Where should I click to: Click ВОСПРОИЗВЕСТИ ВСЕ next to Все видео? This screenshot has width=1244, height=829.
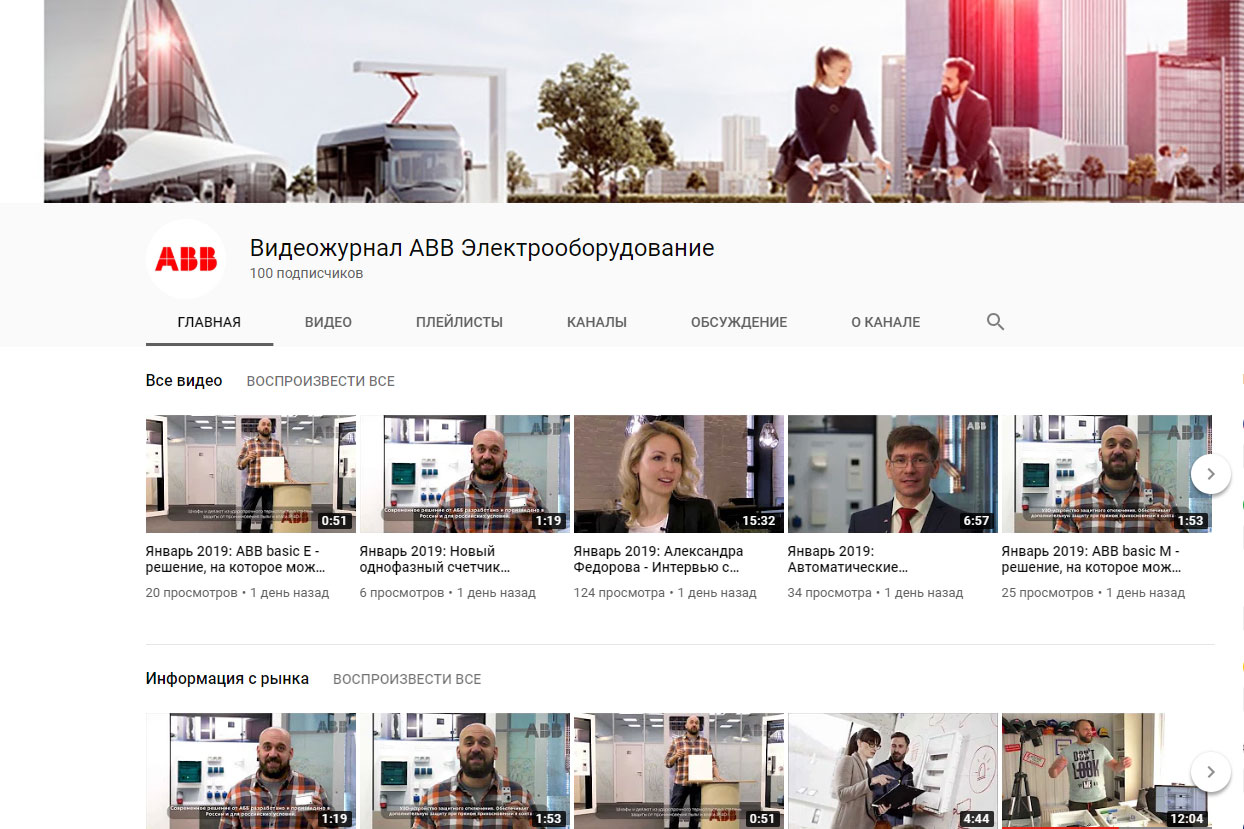(x=321, y=381)
